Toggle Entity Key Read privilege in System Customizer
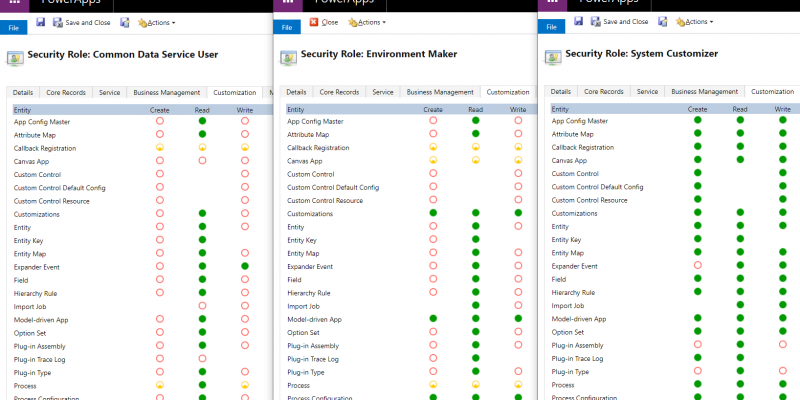 tap(740, 239)
